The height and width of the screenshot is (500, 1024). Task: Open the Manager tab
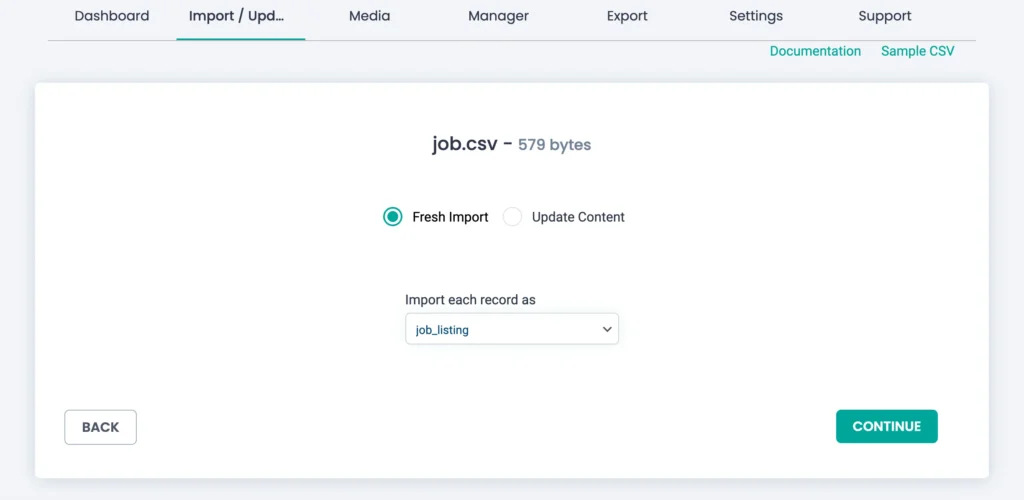click(x=498, y=16)
